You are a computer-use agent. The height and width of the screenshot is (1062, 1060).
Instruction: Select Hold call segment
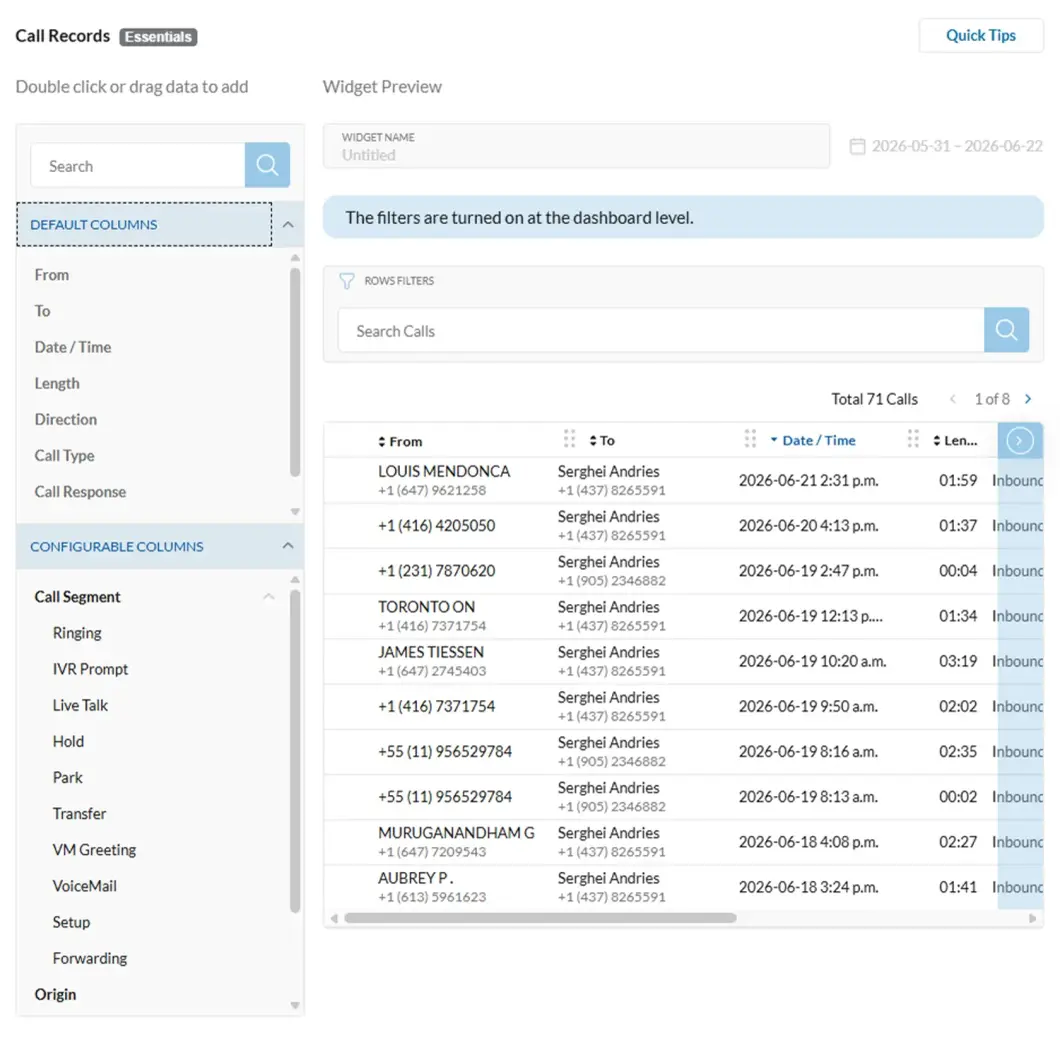coord(68,742)
